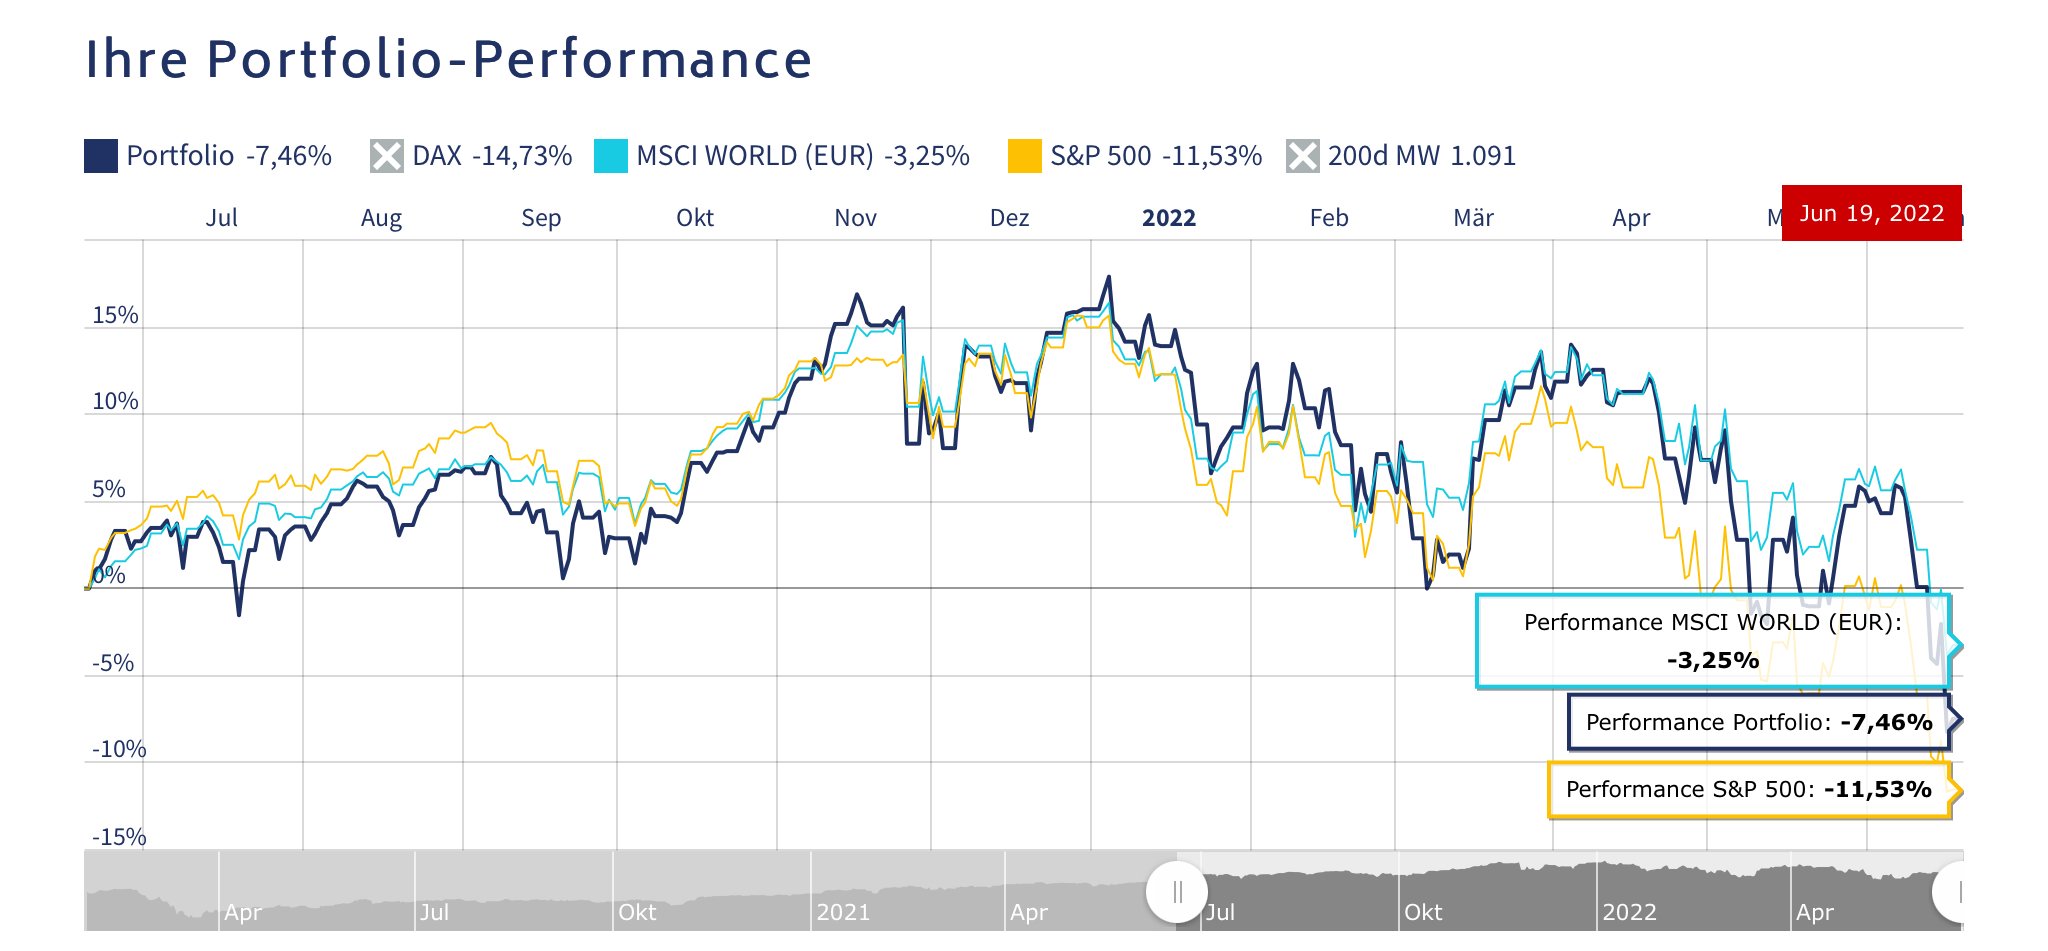
Task: Click the left range slider handle
Action: [x=1177, y=891]
